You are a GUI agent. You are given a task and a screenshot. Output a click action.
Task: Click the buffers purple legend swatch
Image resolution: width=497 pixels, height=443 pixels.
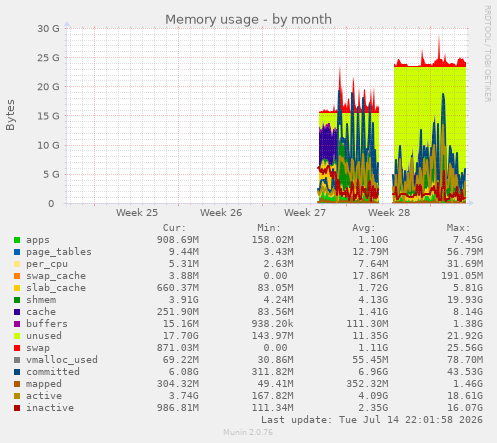click(x=17, y=324)
